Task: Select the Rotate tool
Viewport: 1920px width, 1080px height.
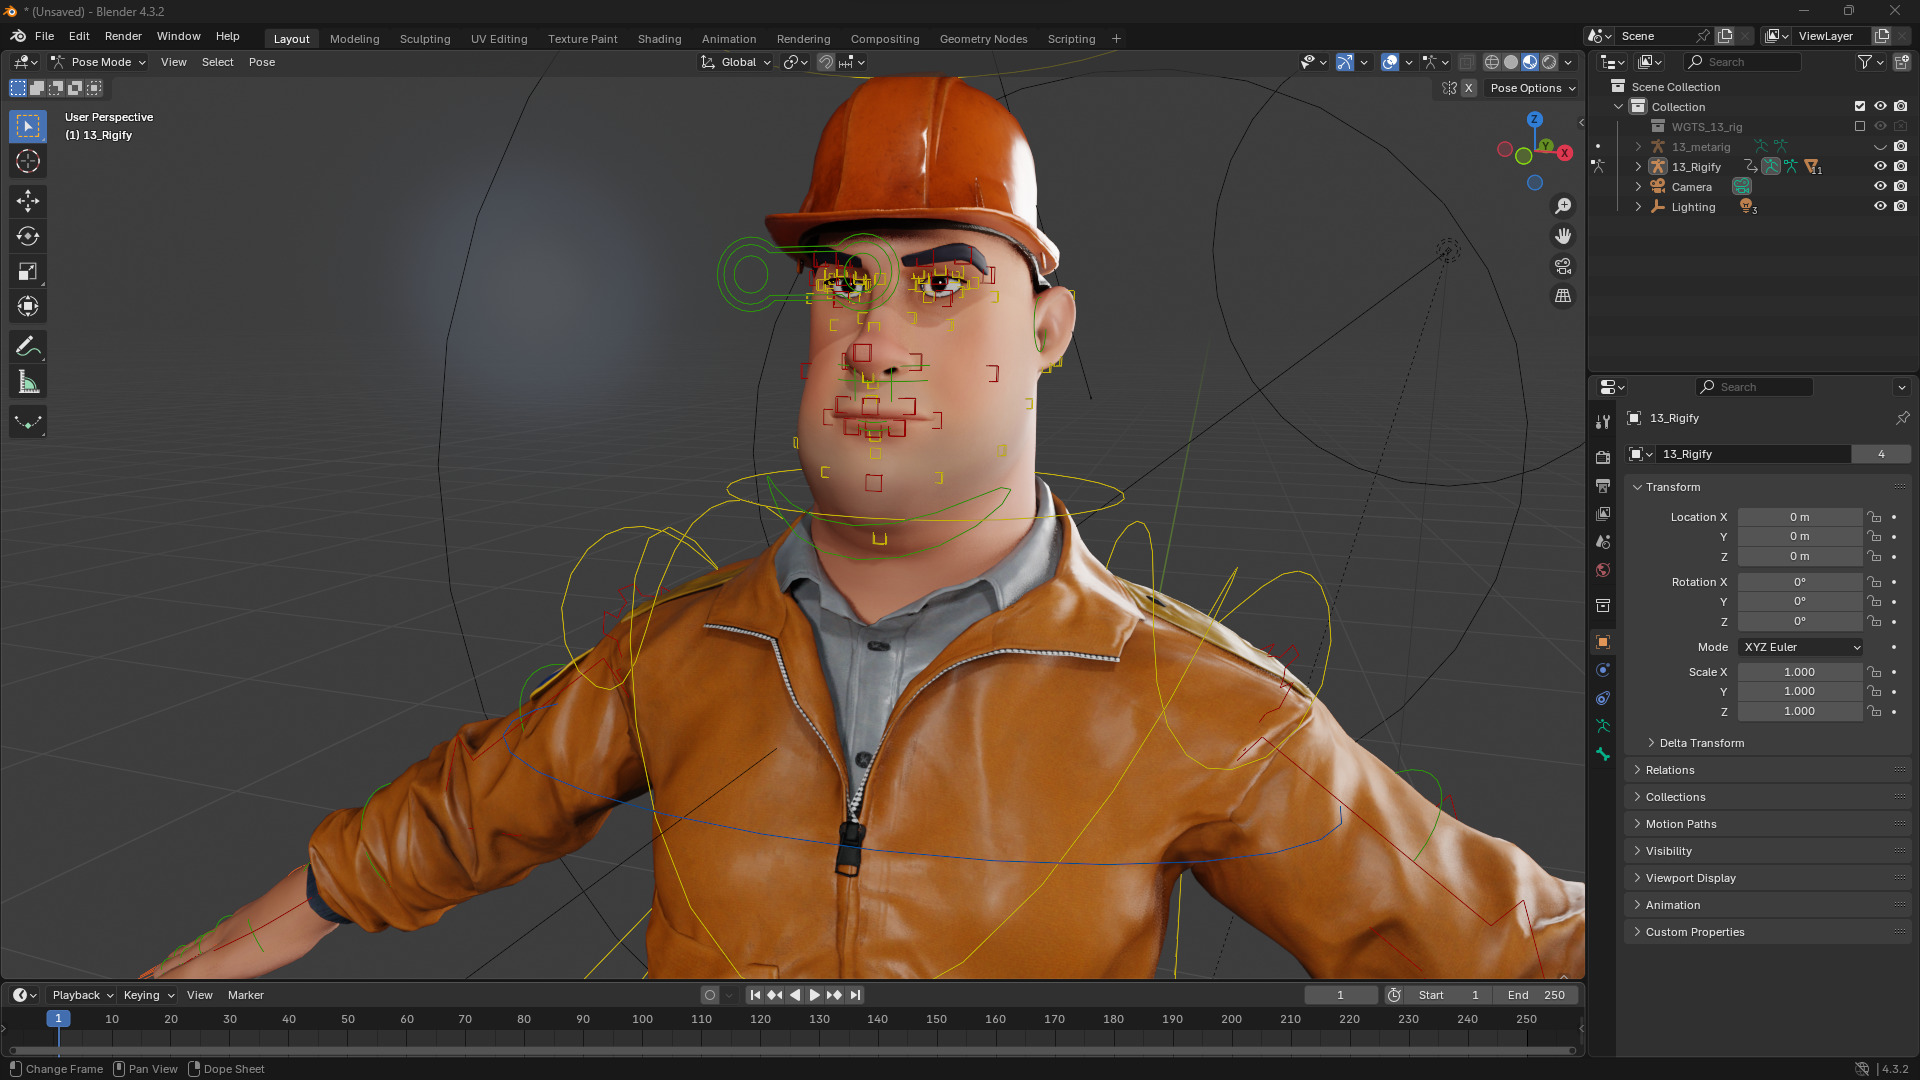Action: tap(28, 236)
